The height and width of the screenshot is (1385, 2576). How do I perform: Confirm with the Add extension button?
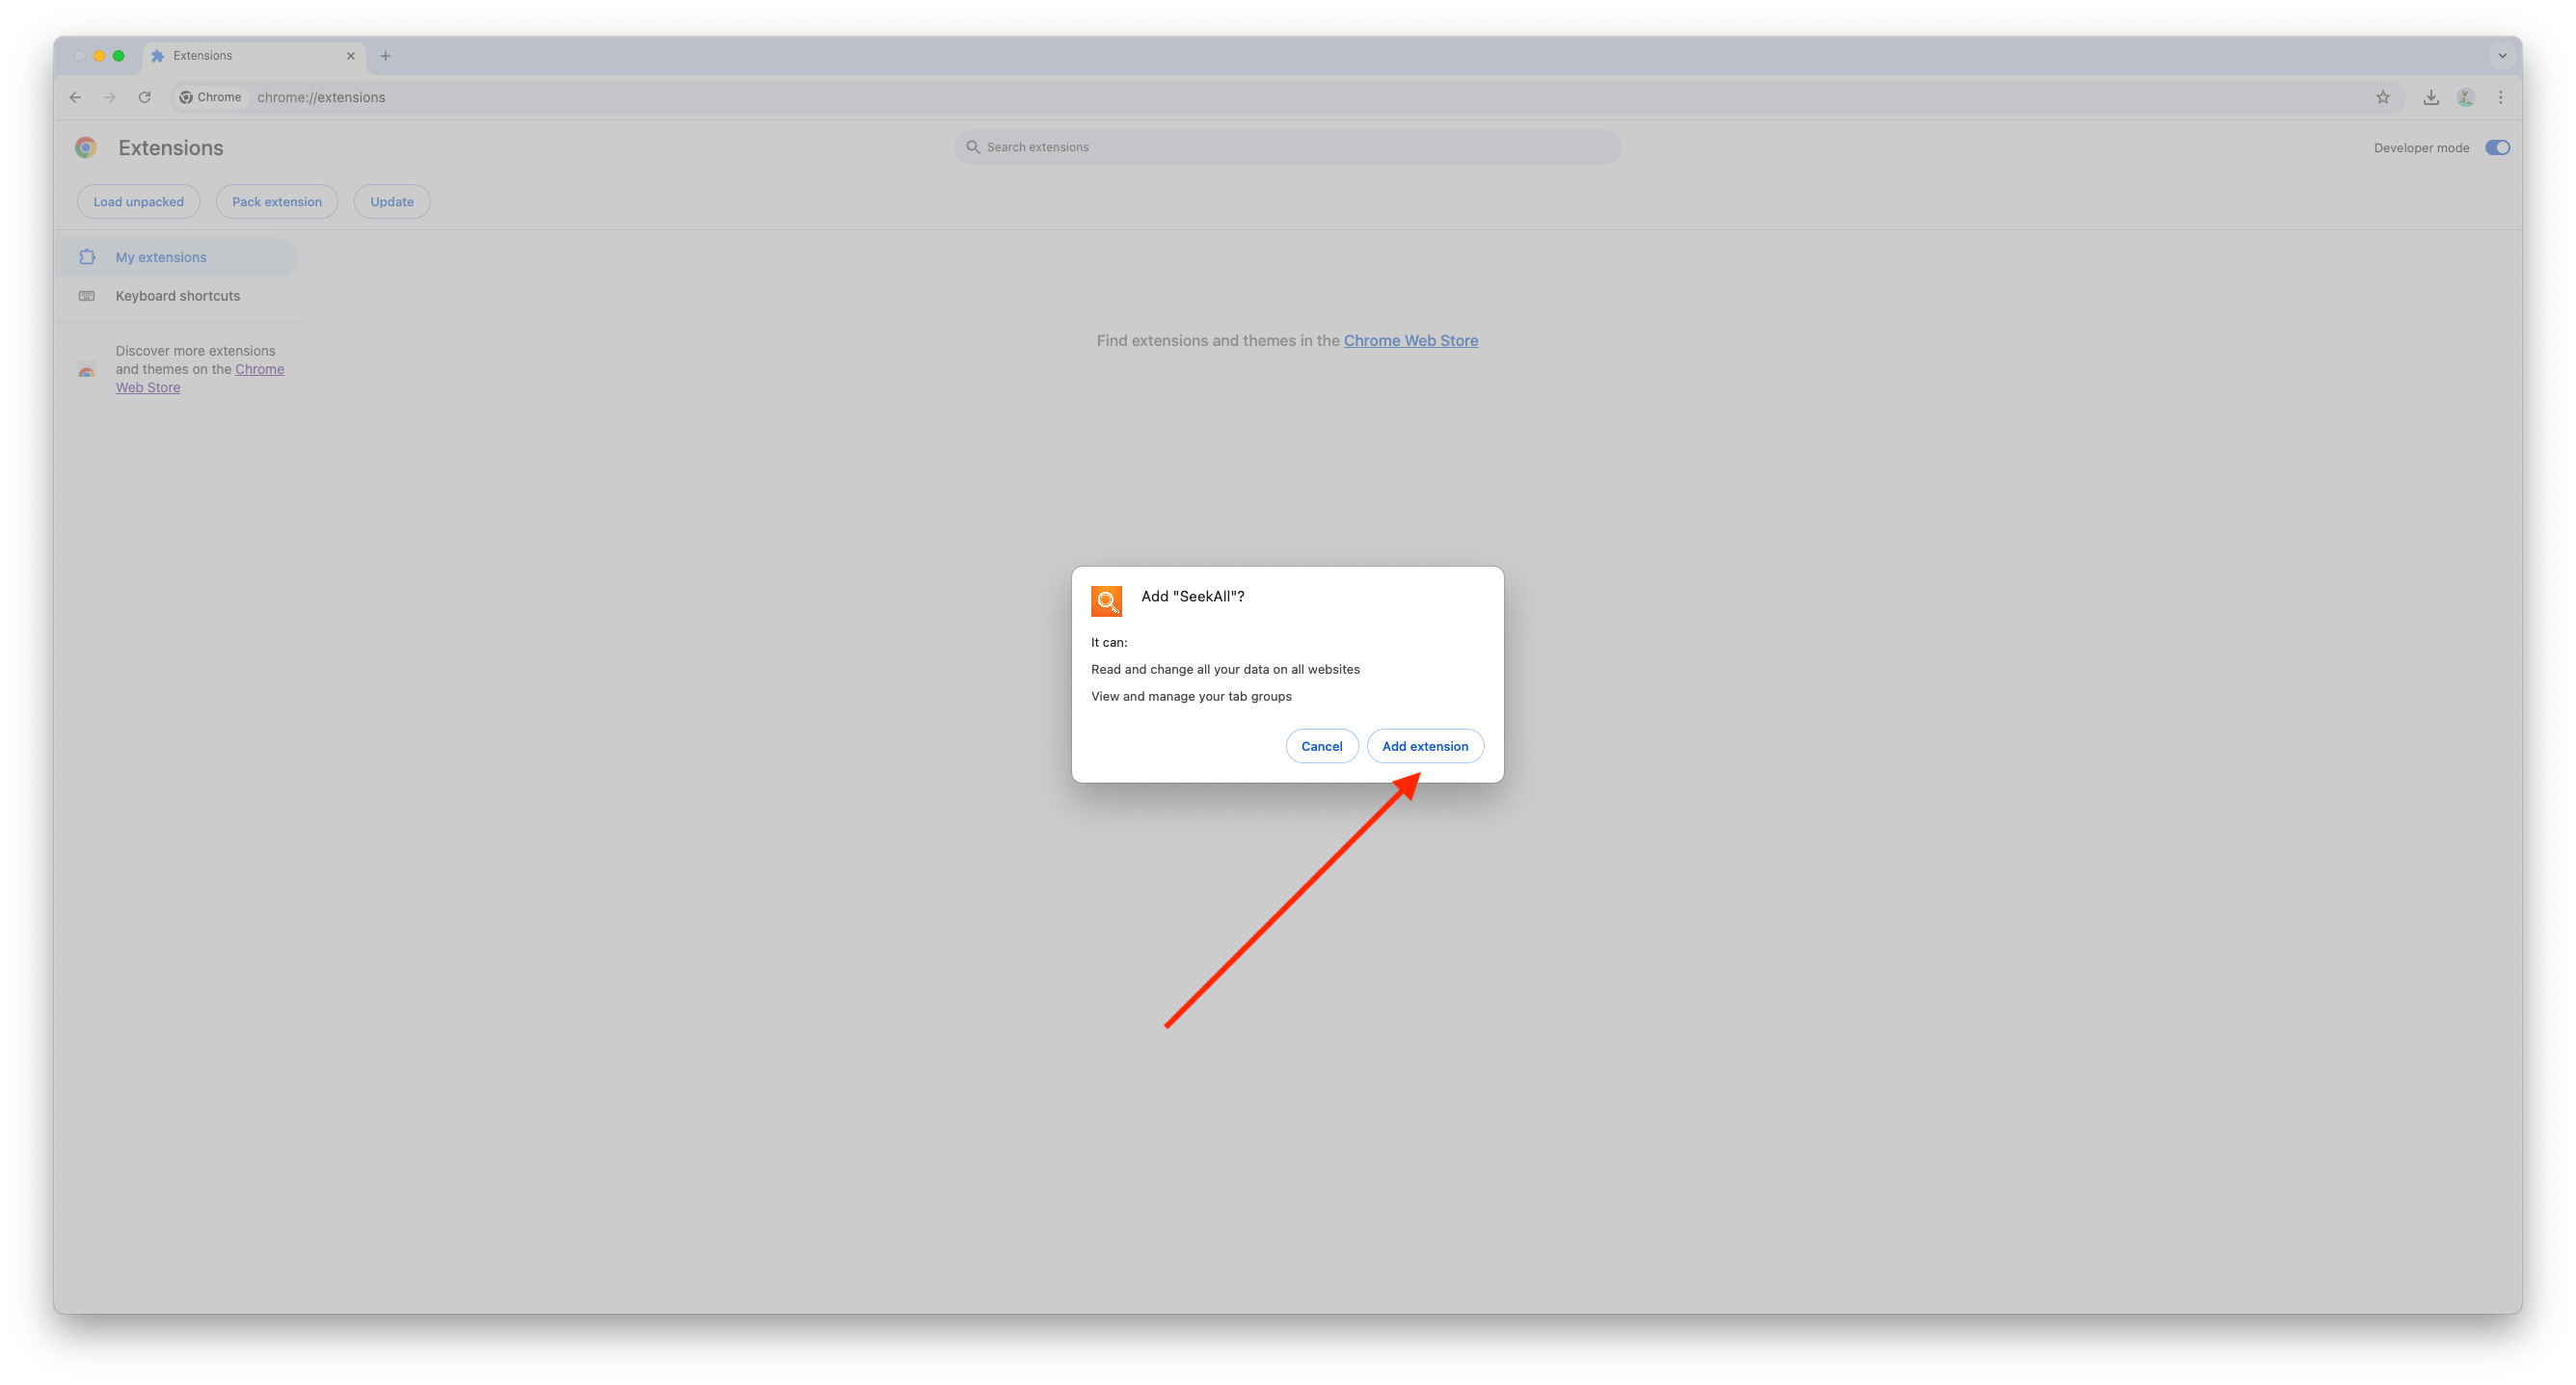(x=1425, y=746)
